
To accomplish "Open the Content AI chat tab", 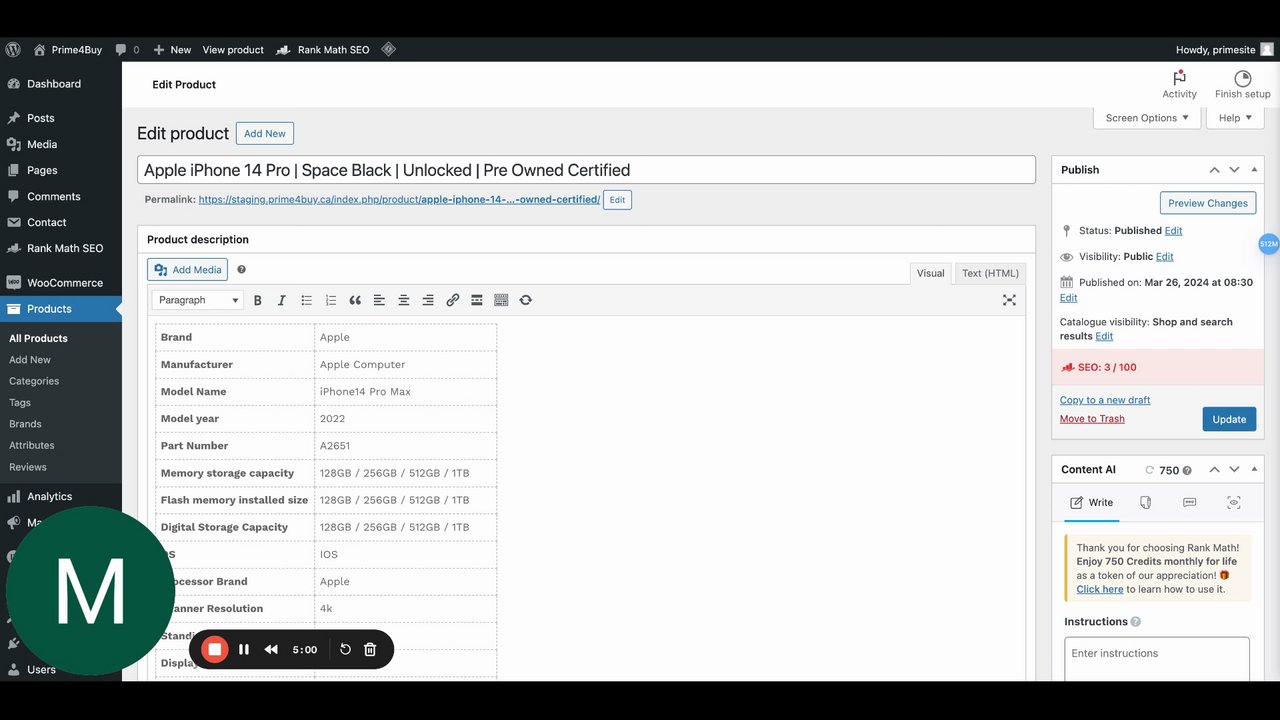I will pos(1190,503).
